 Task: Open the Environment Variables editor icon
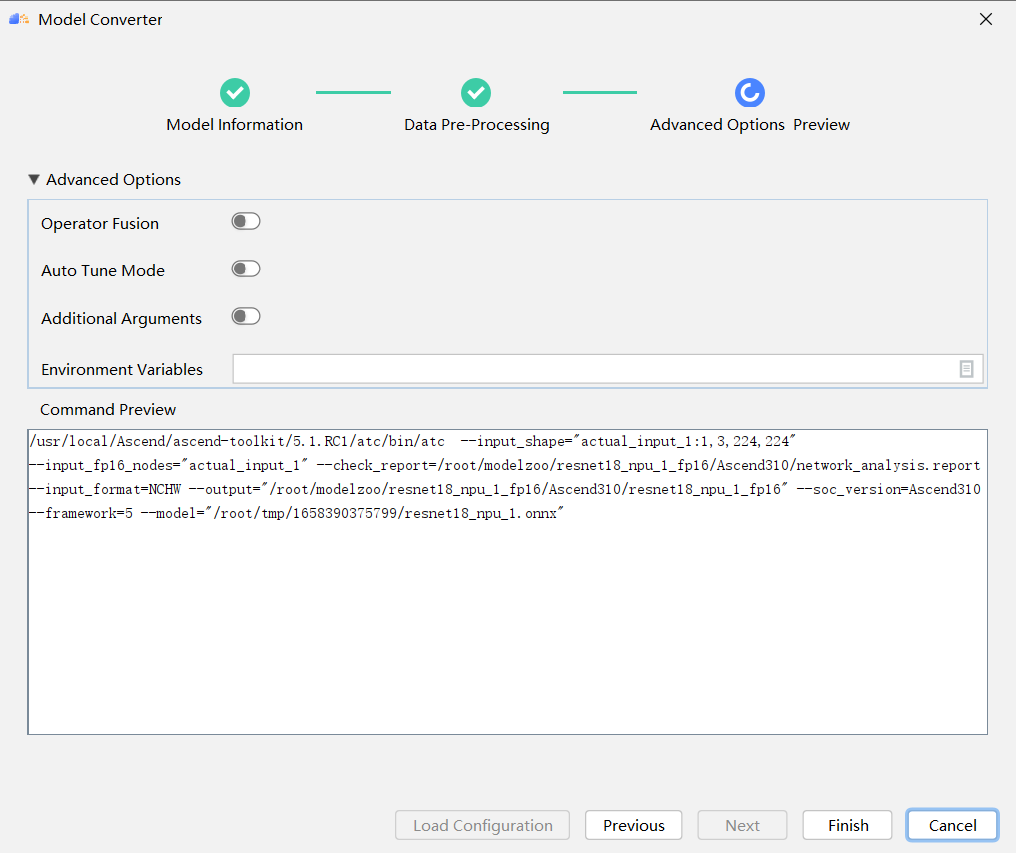pos(966,369)
